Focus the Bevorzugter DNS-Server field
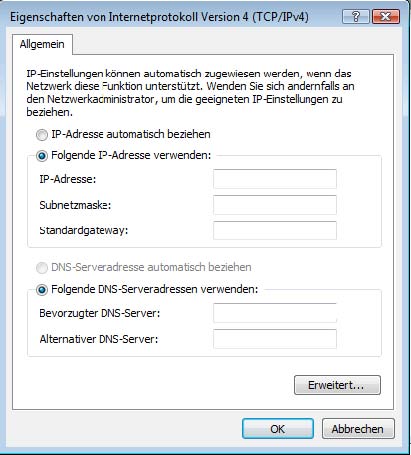This screenshot has width=411, height=455. [275, 313]
